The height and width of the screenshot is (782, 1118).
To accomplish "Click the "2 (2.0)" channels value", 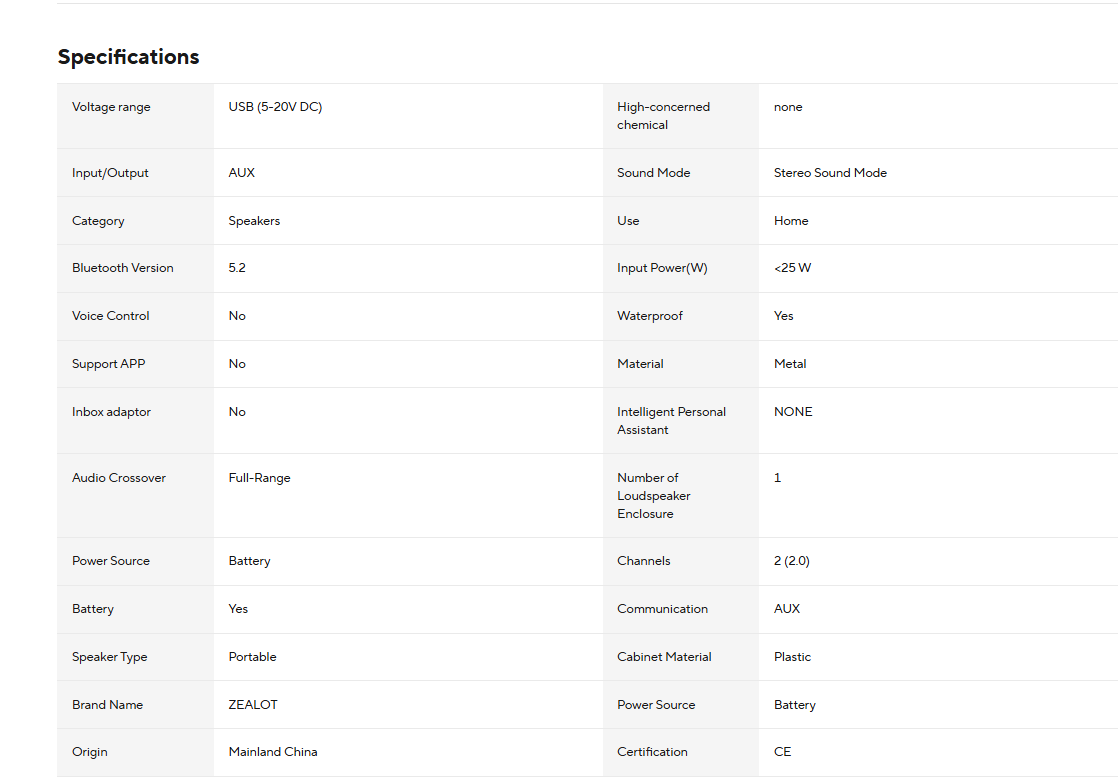I will click(792, 561).
